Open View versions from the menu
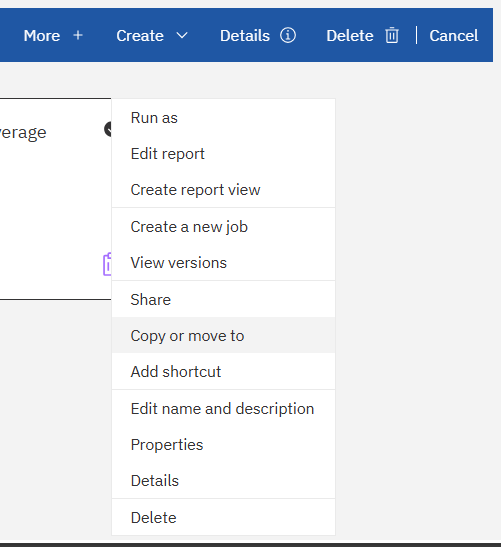Screen dimensions: 501x547 pos(223,263)
